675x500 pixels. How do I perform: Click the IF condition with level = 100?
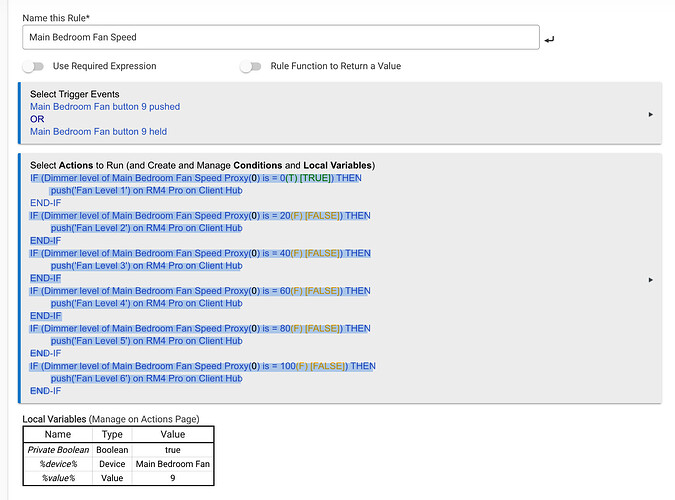point(203,366)
